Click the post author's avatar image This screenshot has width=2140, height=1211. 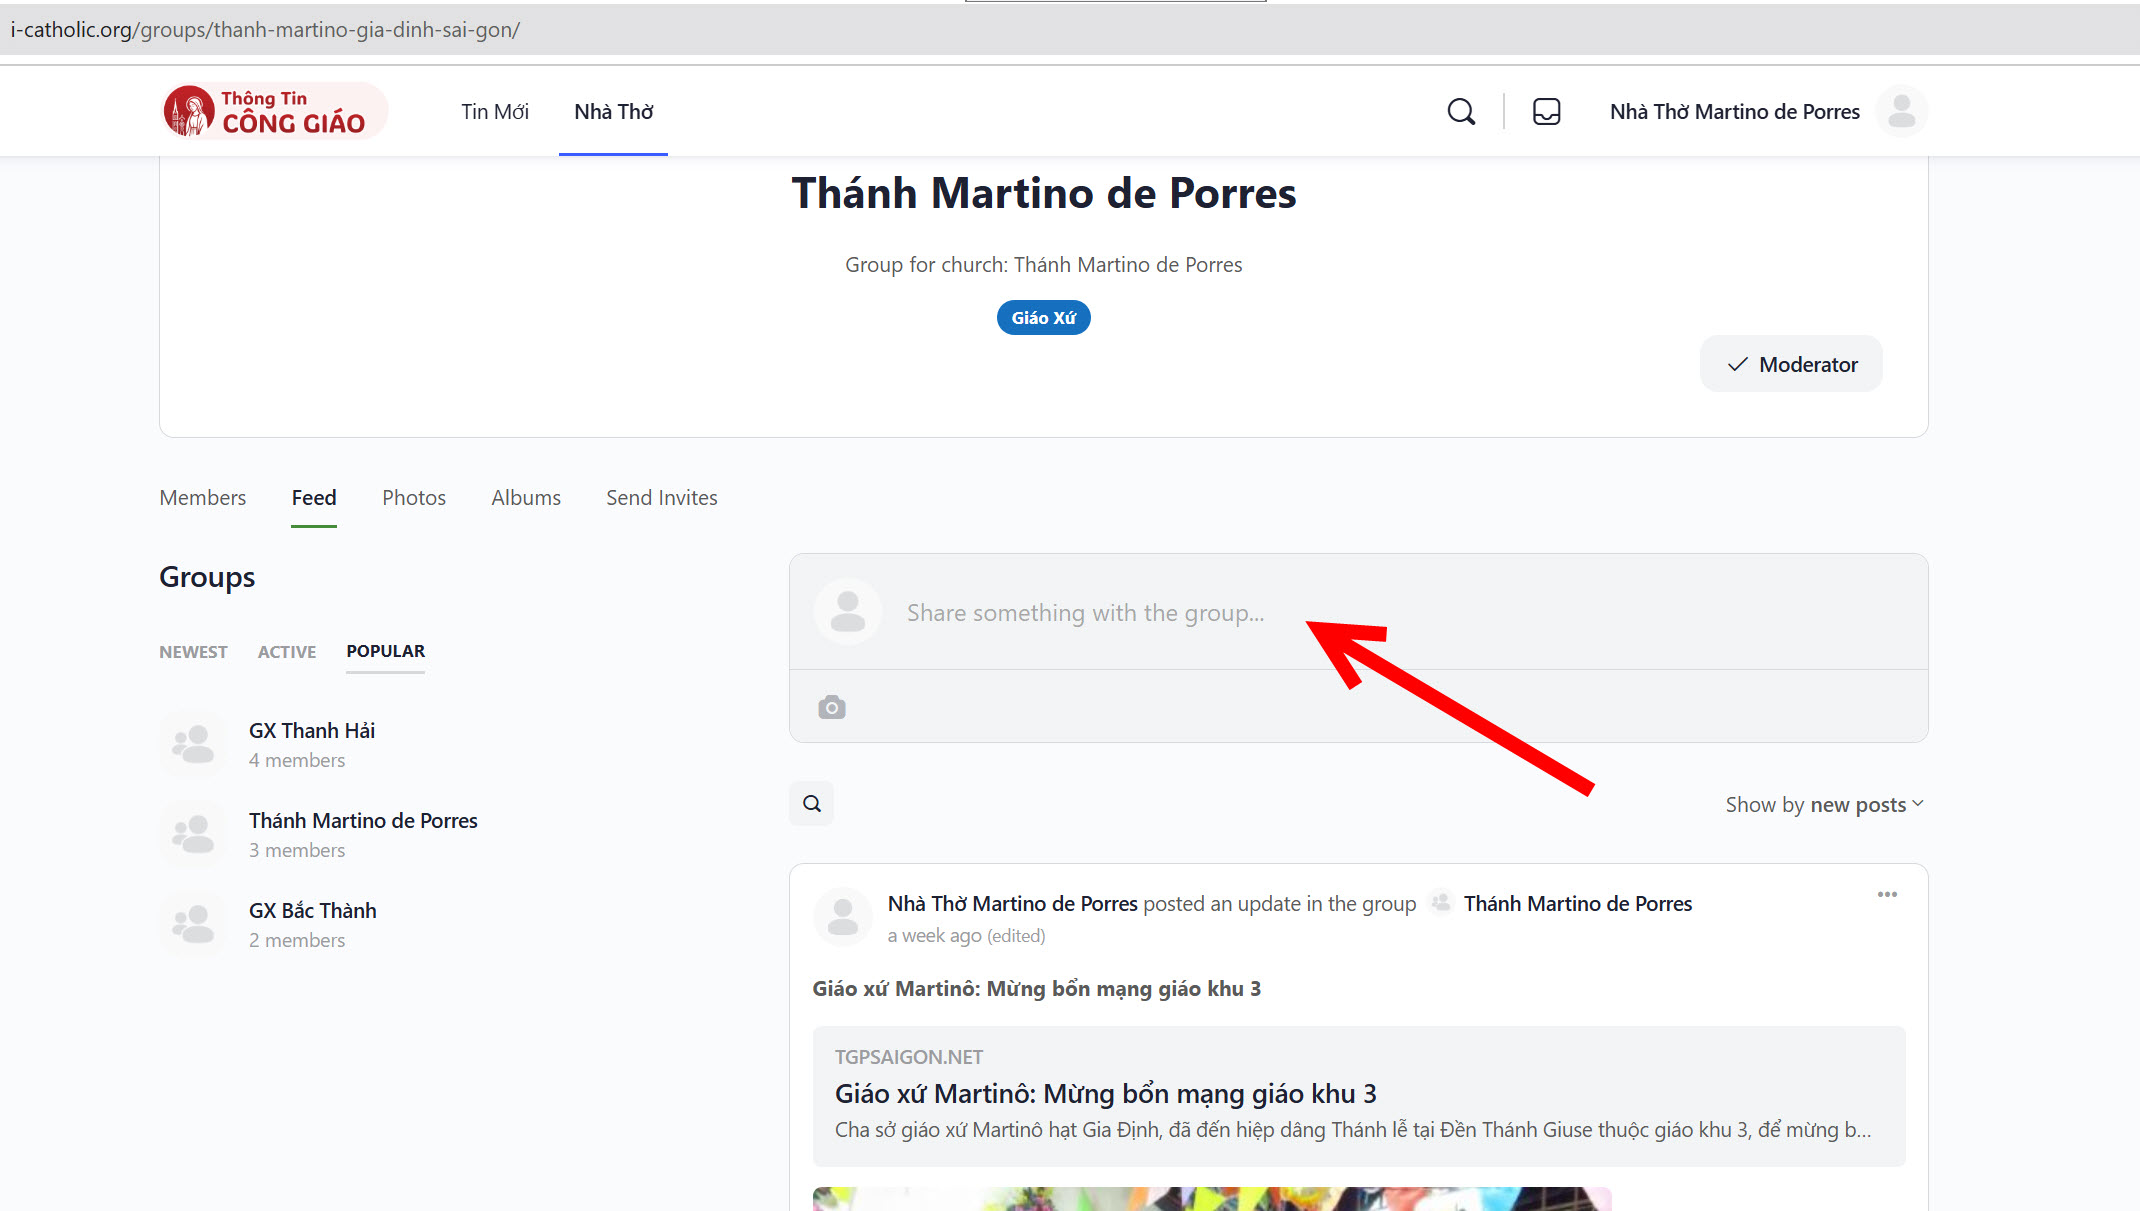pyautogui.click(x=843, y=916)
